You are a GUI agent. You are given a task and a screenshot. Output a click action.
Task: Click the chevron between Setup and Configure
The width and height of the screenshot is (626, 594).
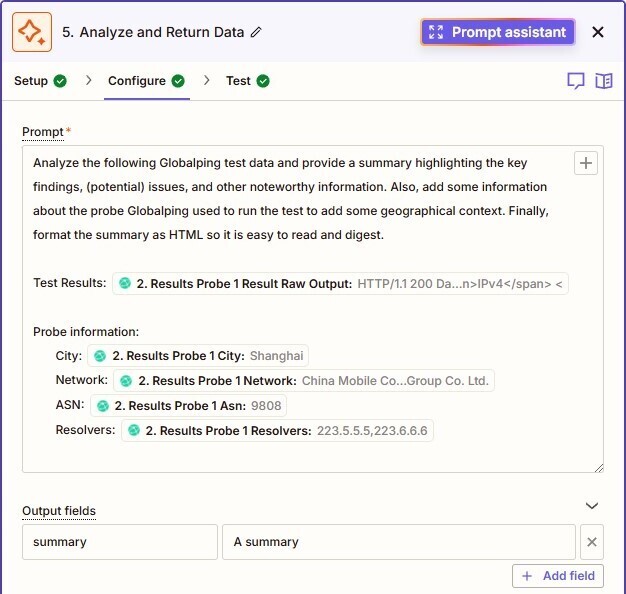89,81
